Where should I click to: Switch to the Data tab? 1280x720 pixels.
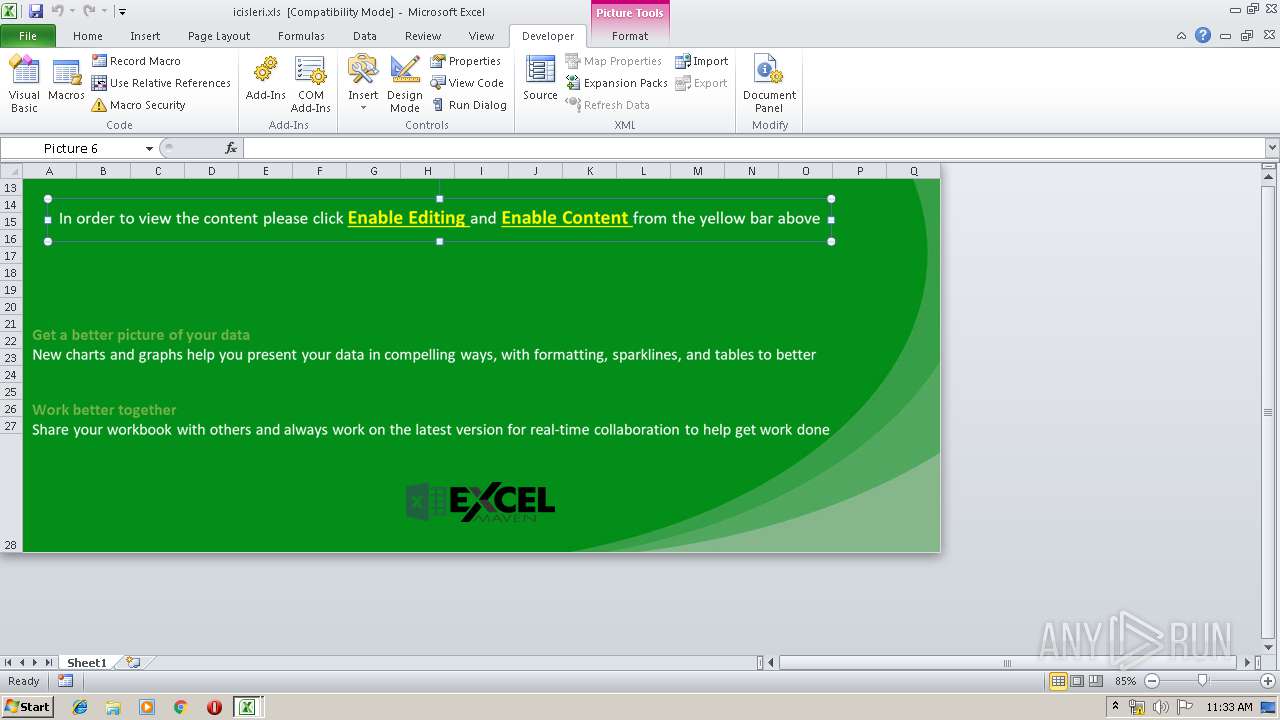(x=365, y=36)
